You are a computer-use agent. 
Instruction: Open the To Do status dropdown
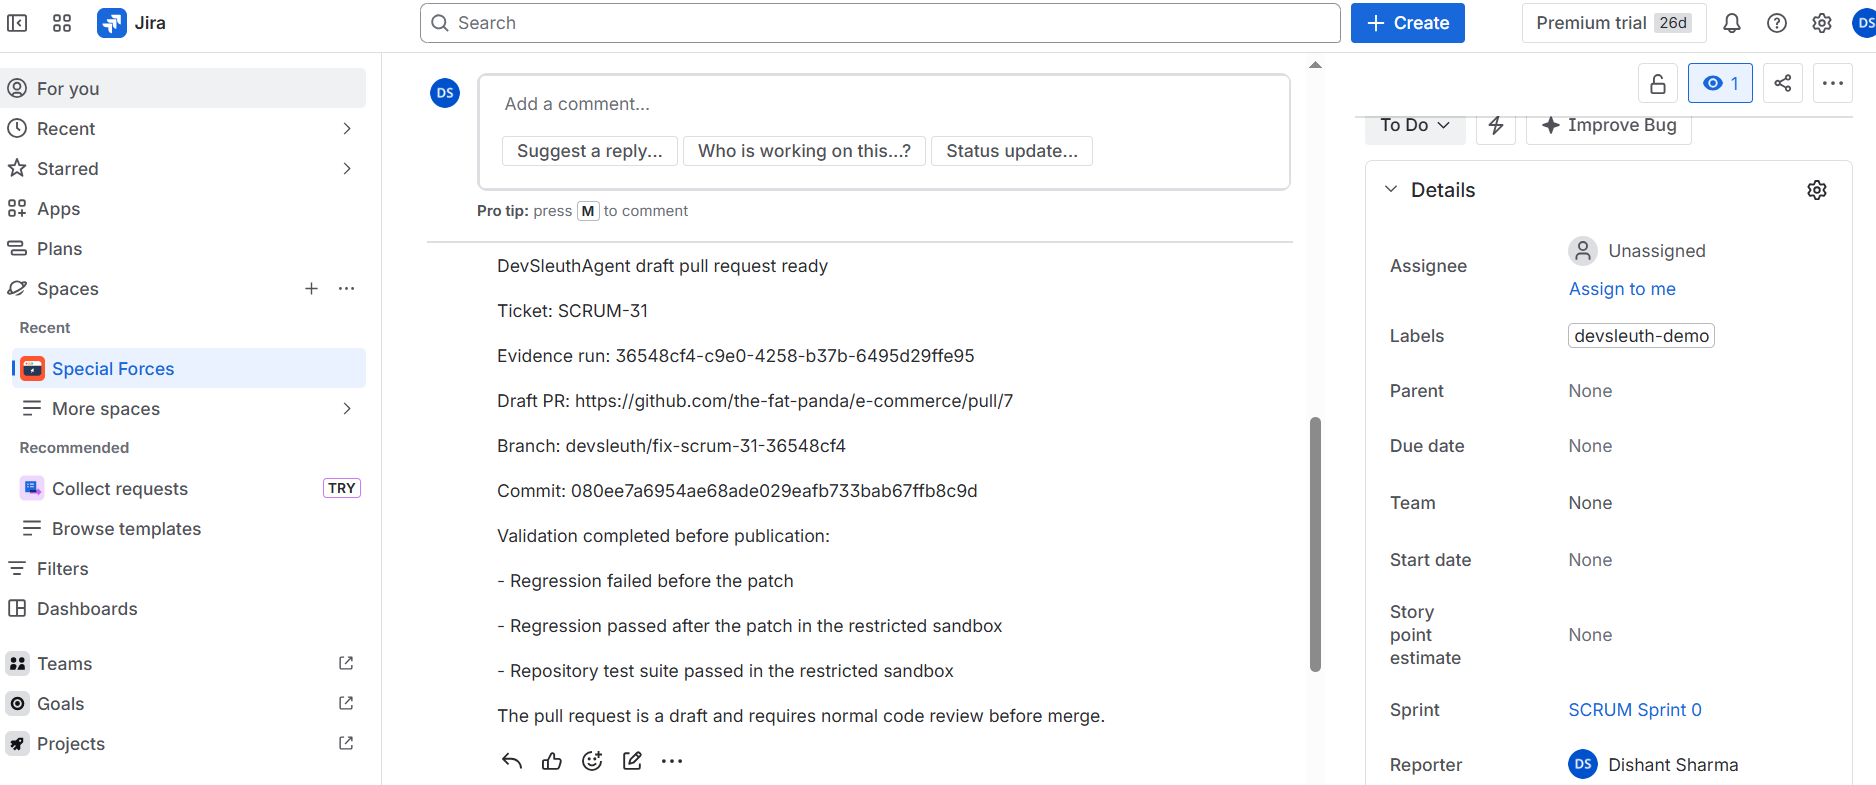click(1415, 126)
